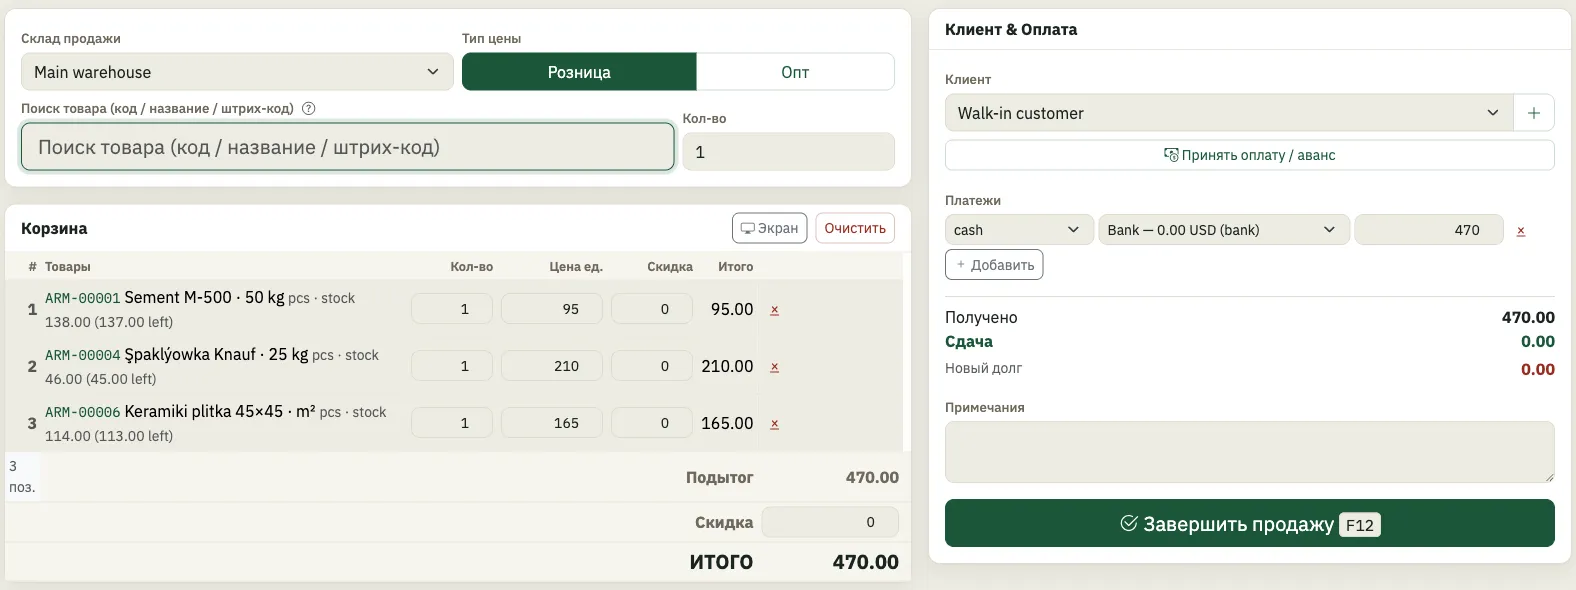This screenshot has width=1576, height=590.
Task: Finish sale with Завершить продажу button
Action: point(1249,523)
